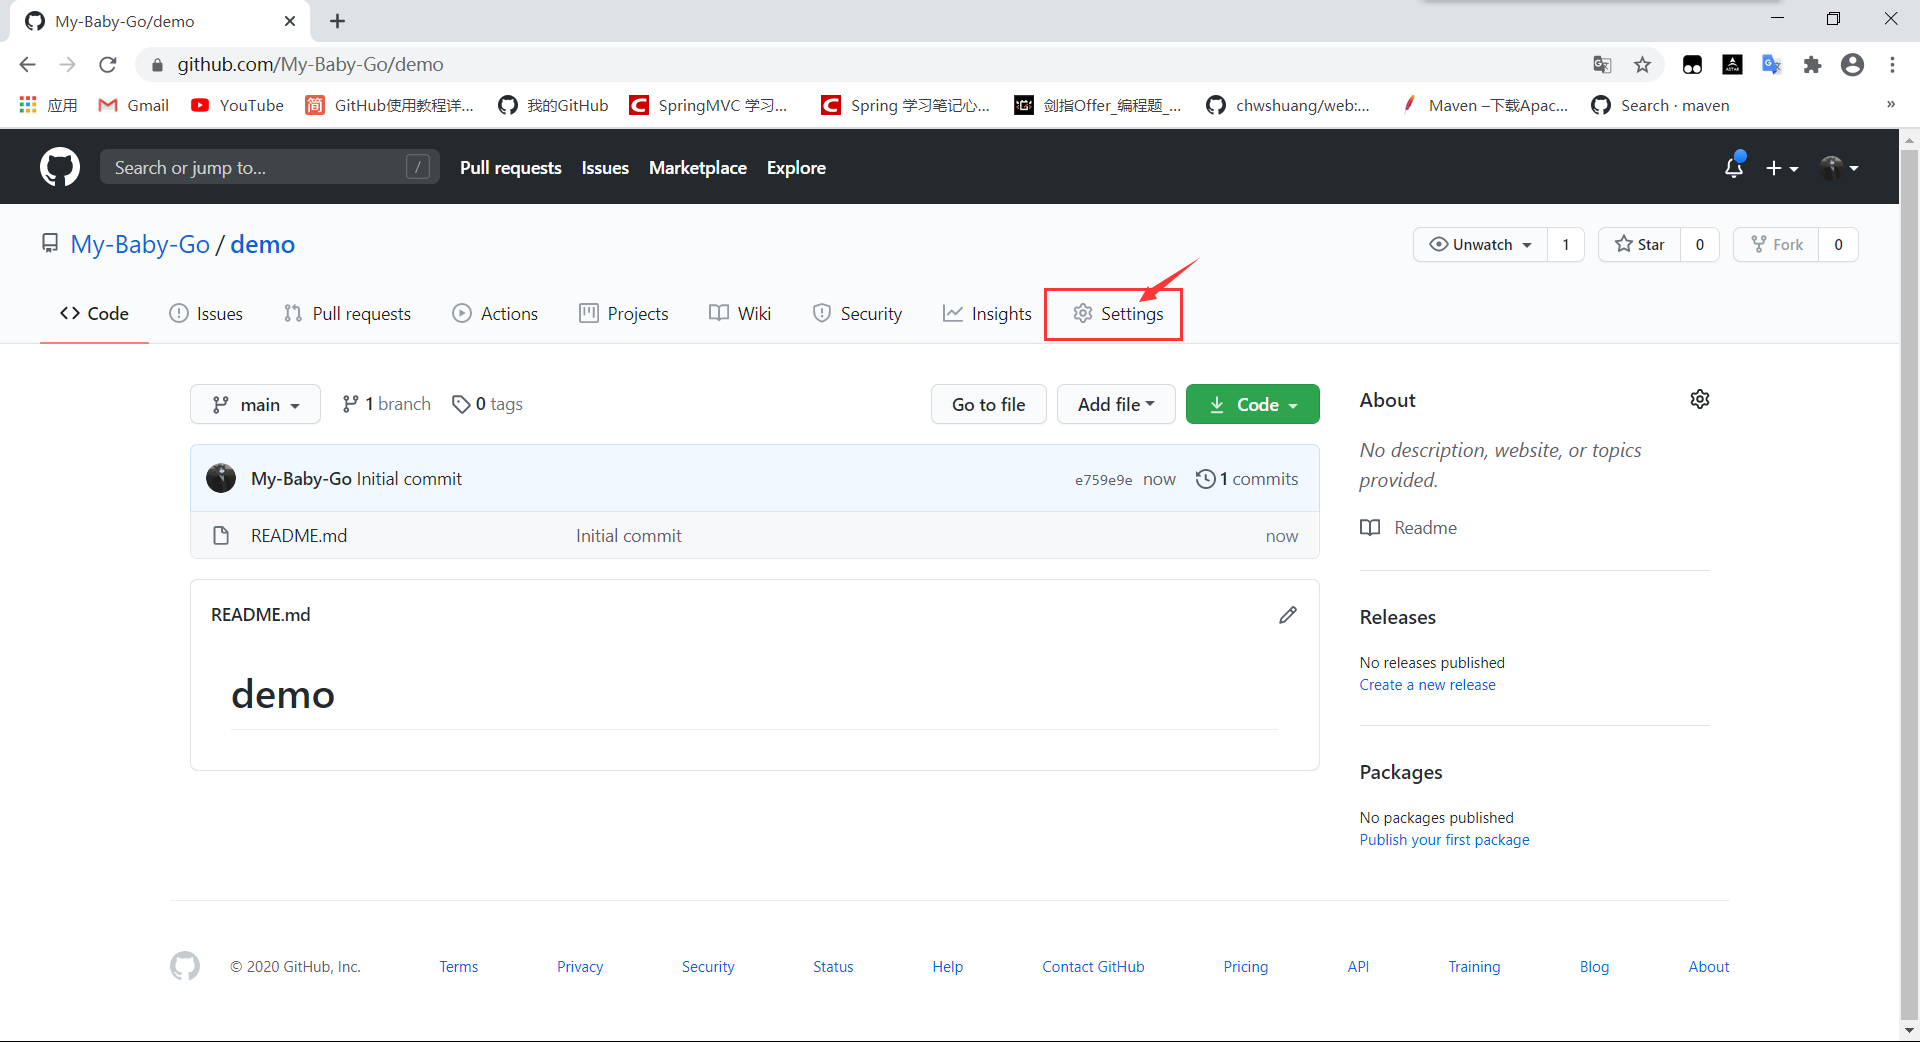Screen dimensions: 1920x1042
Task: Open the Actions tab
Action: [495, 314]
